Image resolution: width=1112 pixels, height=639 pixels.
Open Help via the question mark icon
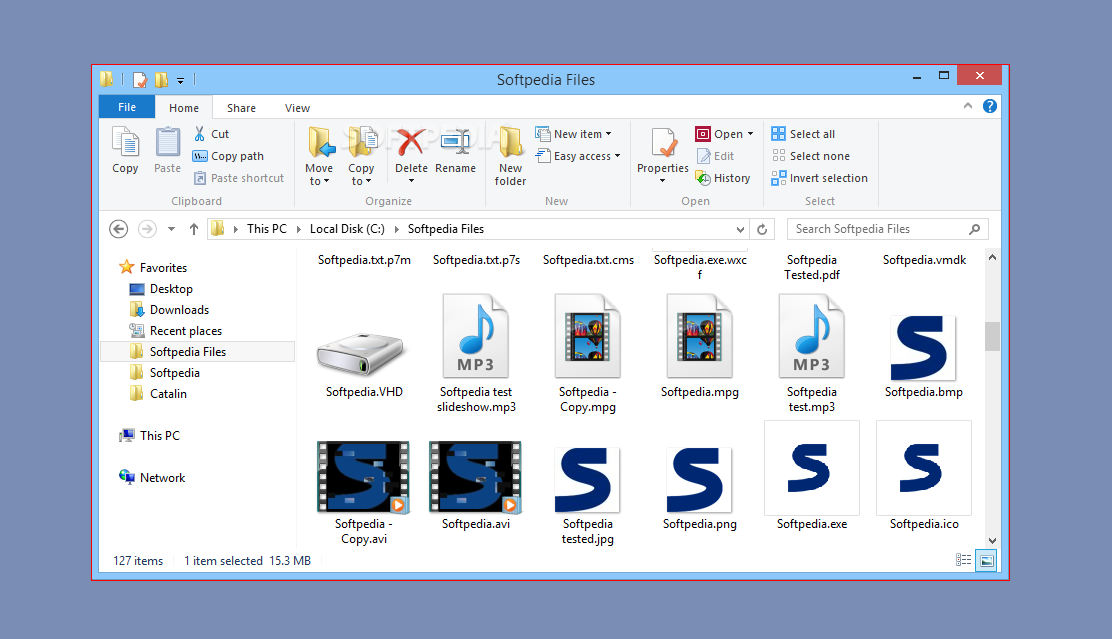coord(990,106)
